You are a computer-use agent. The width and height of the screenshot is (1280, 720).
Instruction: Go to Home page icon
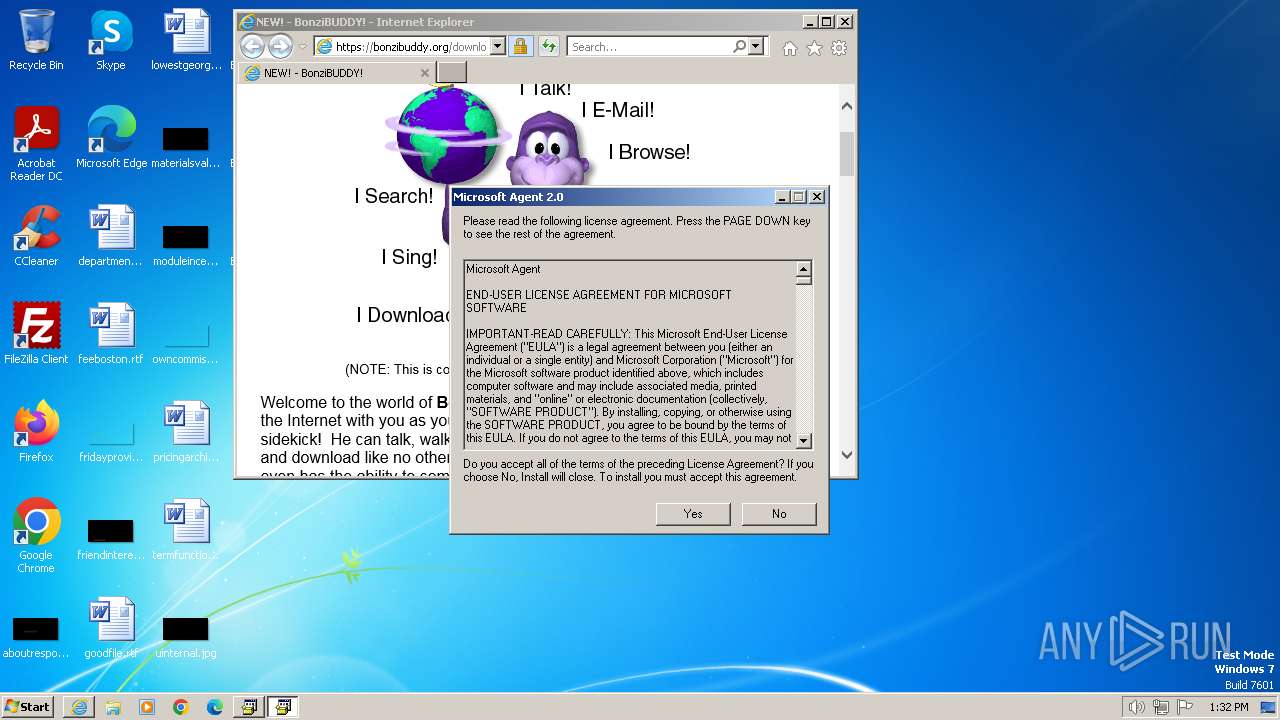(x=790, y=48)
